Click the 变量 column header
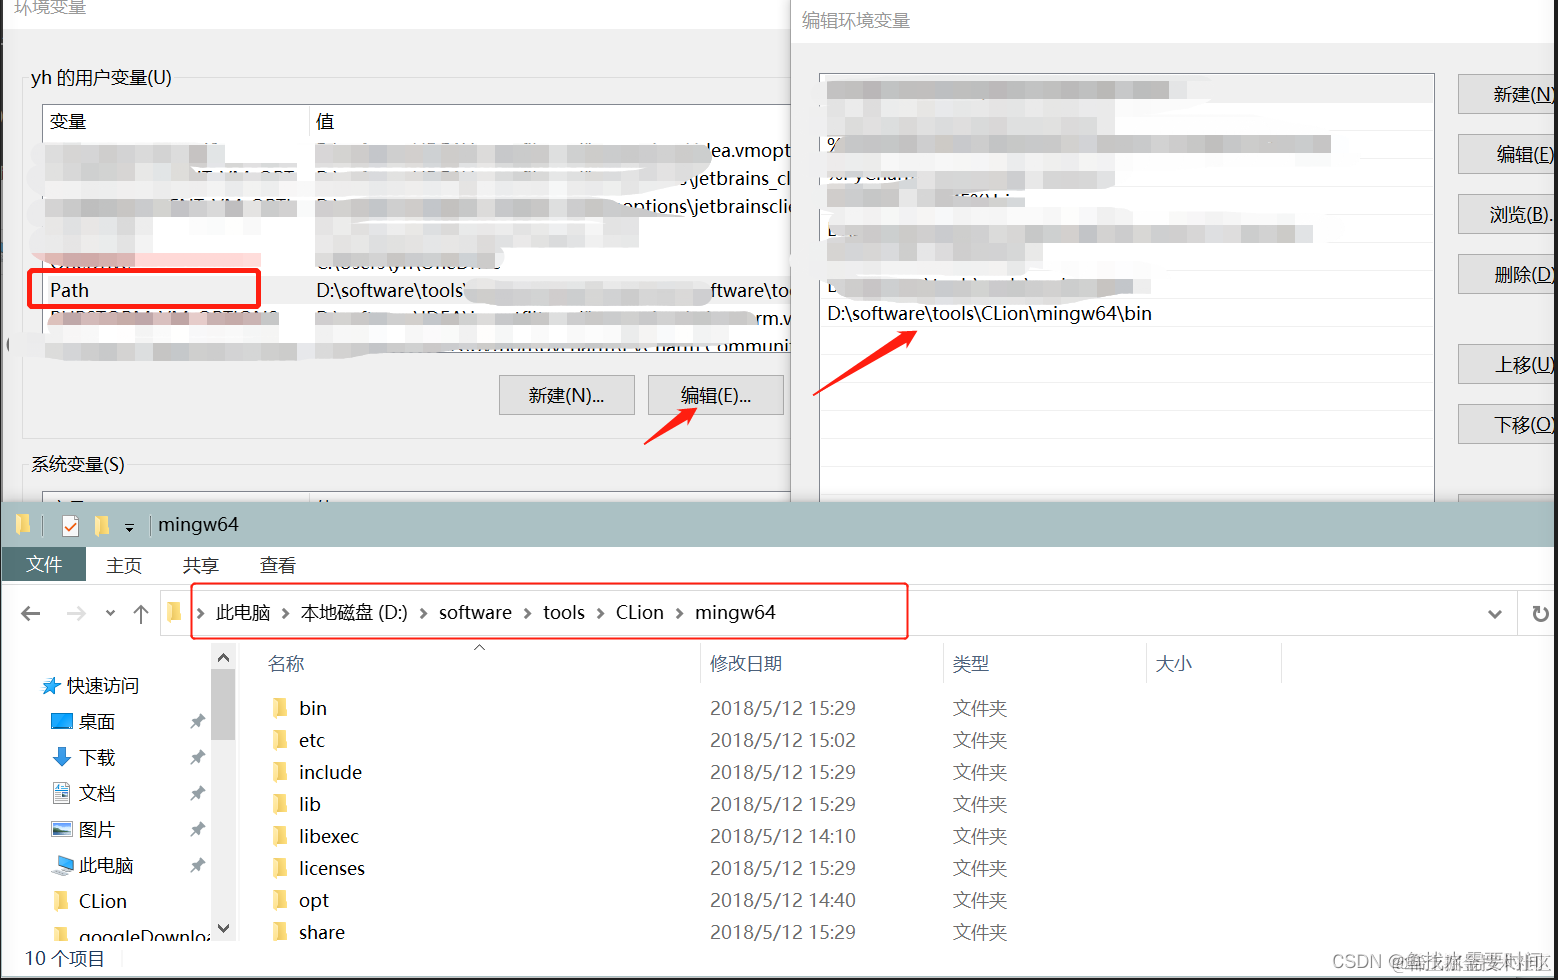 click(x=68, y=121)
